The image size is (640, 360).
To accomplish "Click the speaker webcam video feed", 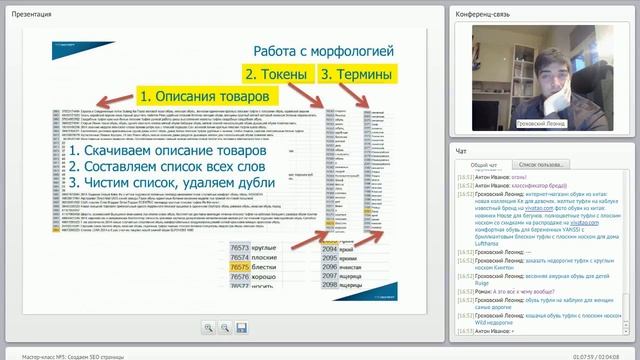I will pos(542,78).
